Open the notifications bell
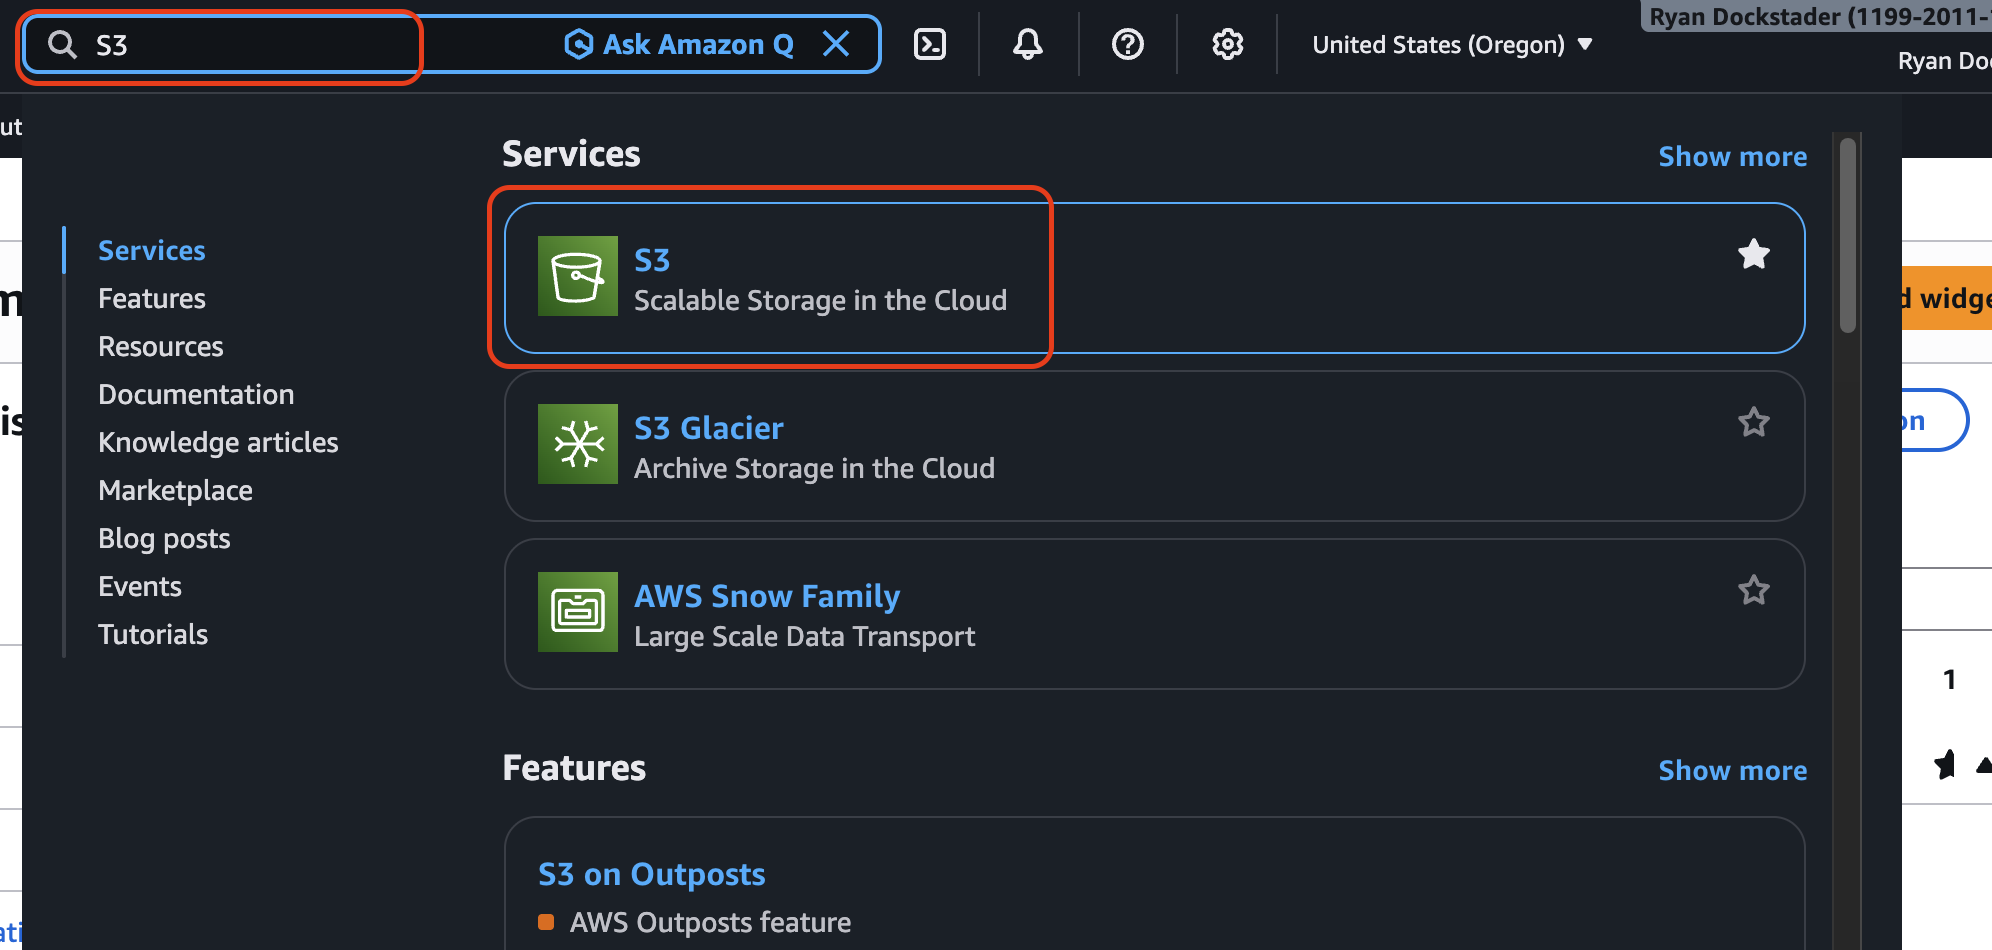1992x950 pixels. (x=1028, y=44)
